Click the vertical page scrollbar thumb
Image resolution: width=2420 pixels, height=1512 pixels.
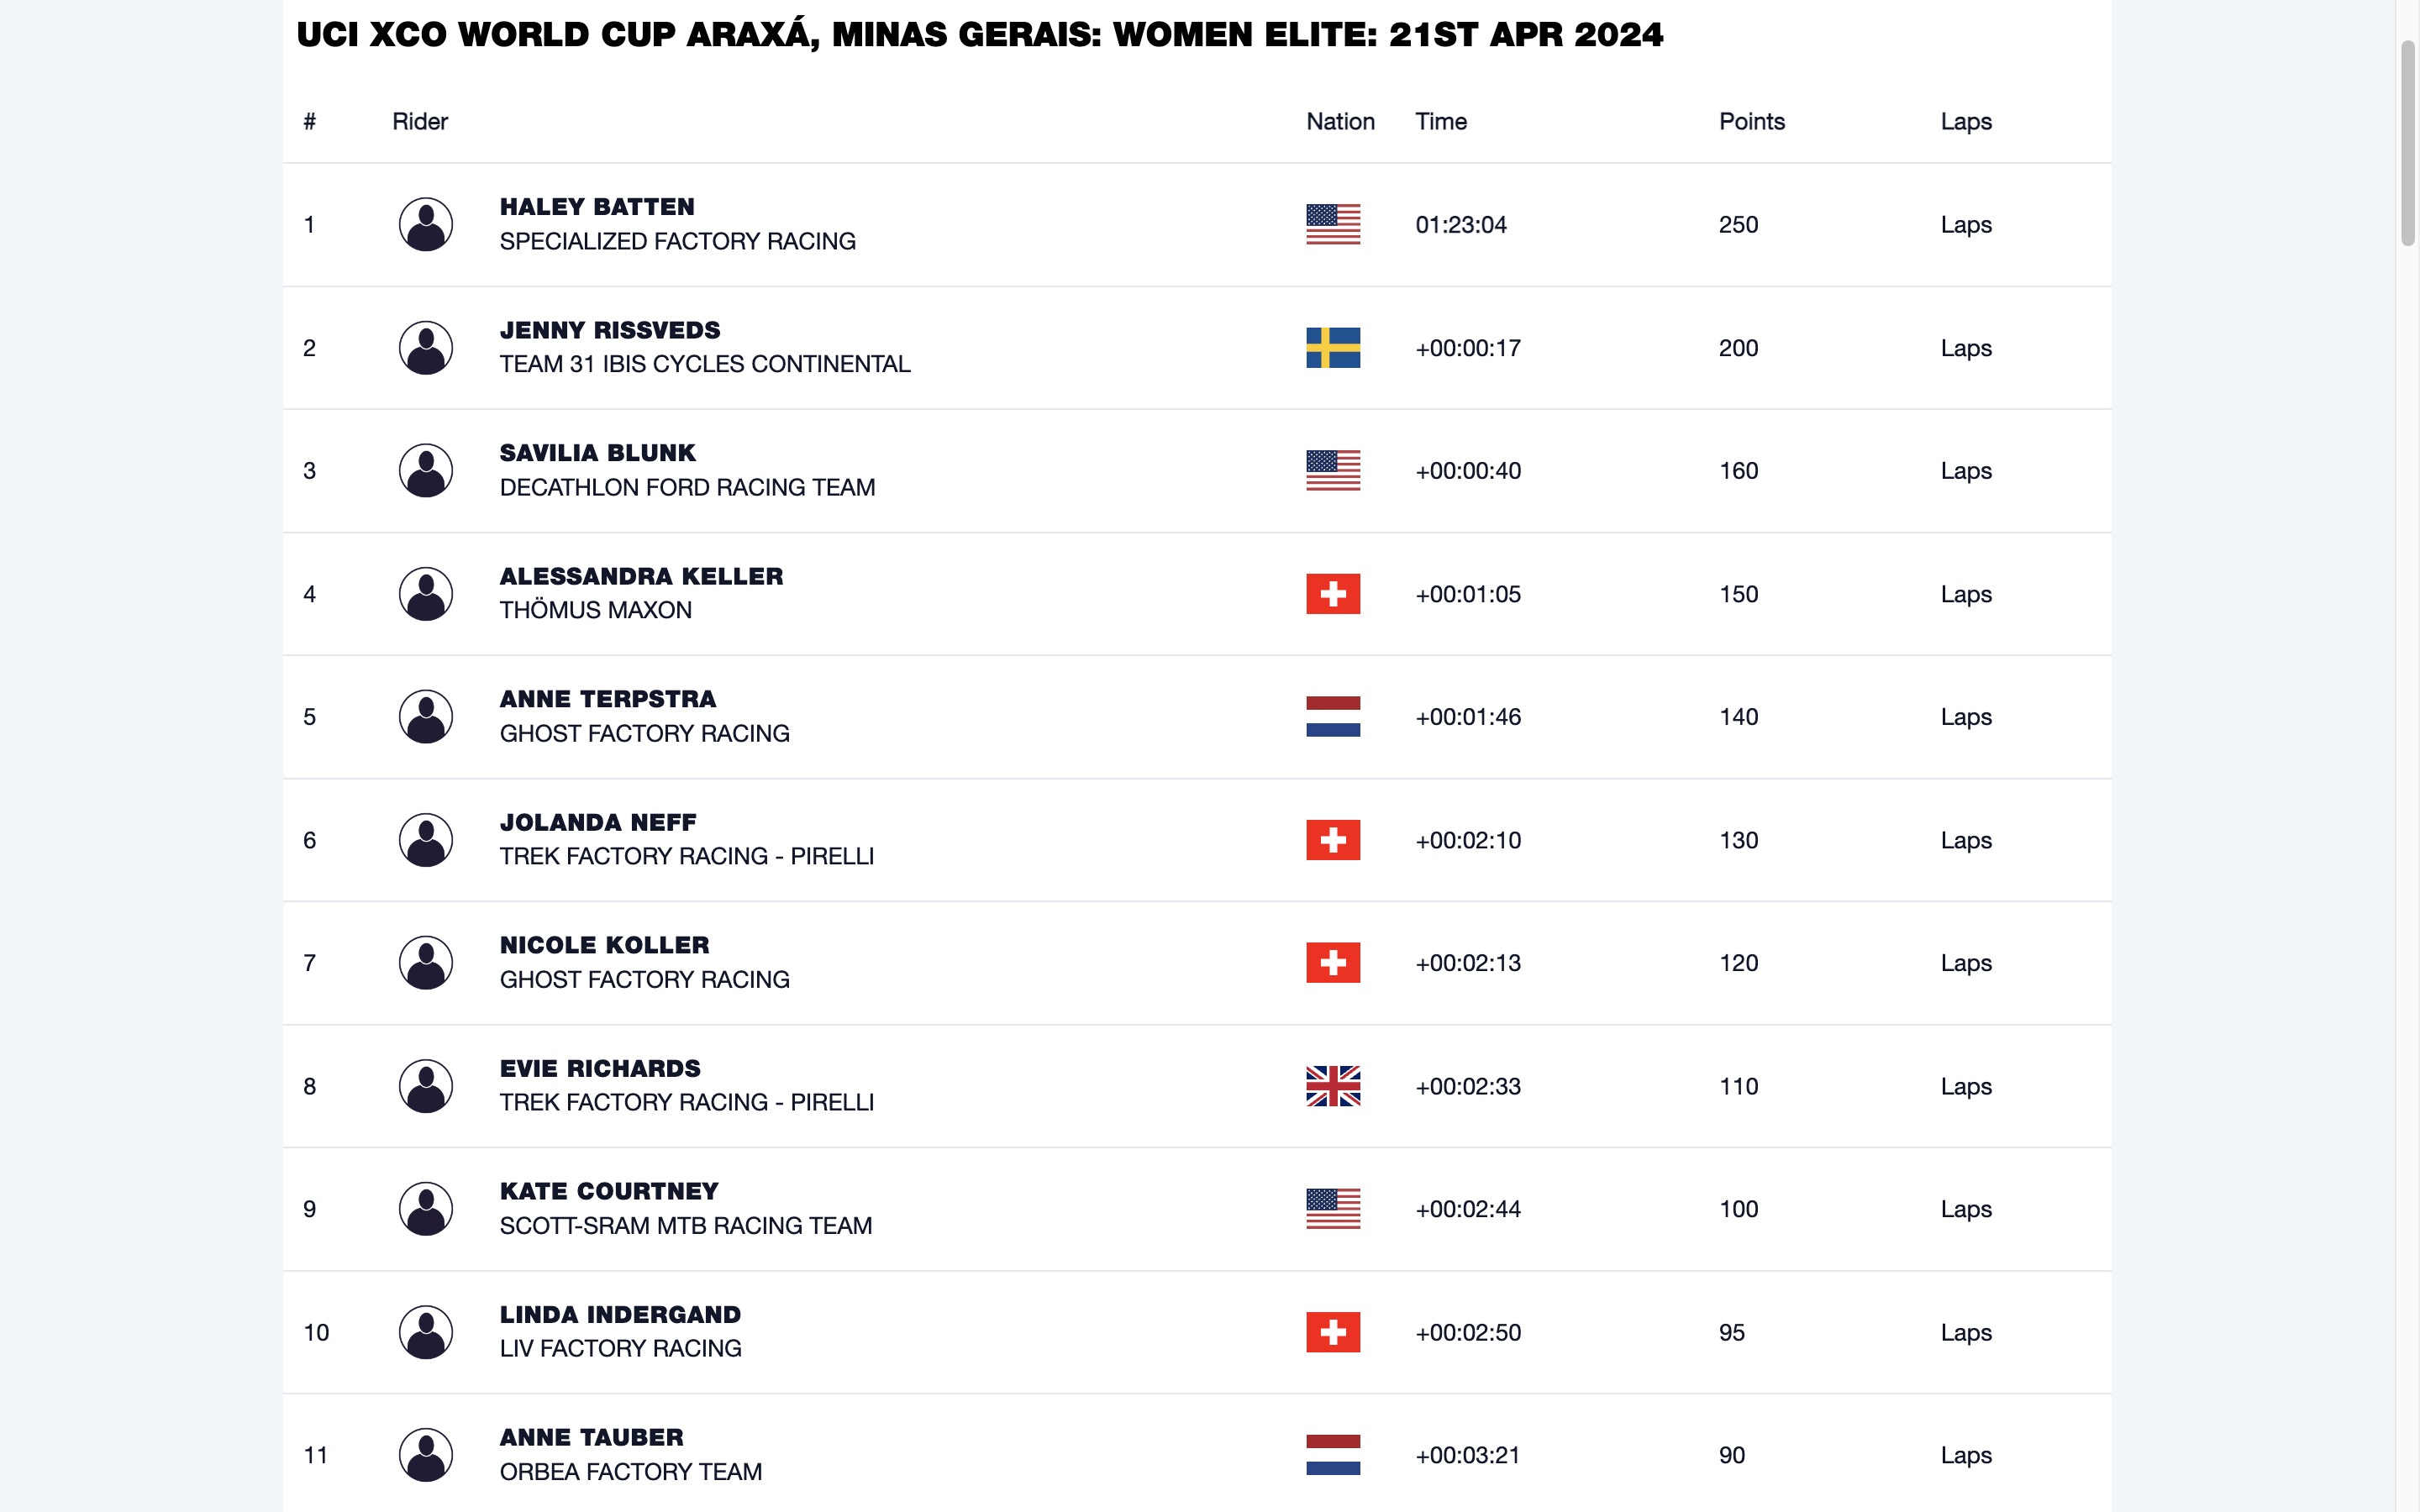click(2407, 142)
